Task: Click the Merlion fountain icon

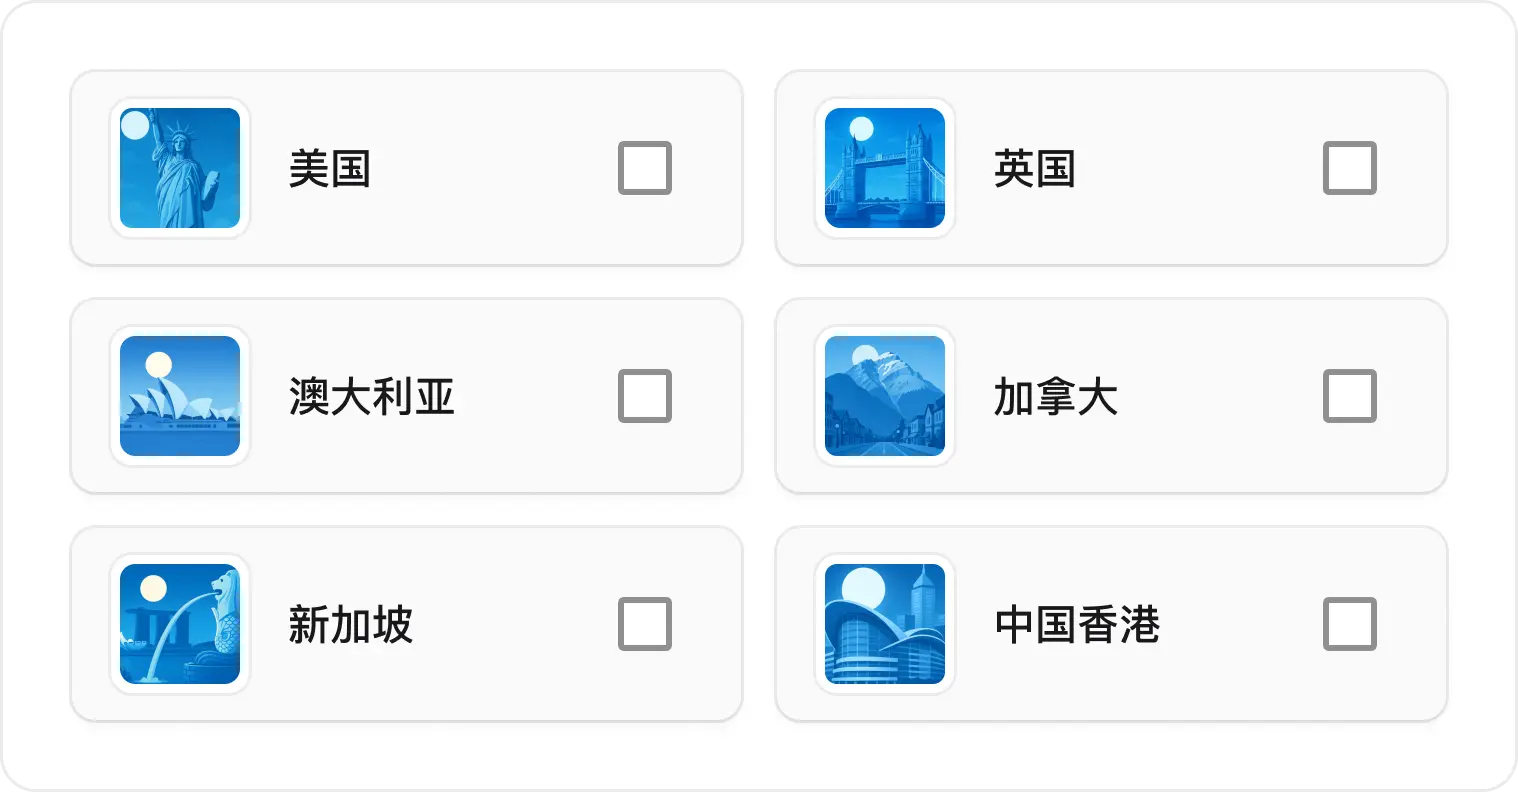Action: click(x=180, y=624)
